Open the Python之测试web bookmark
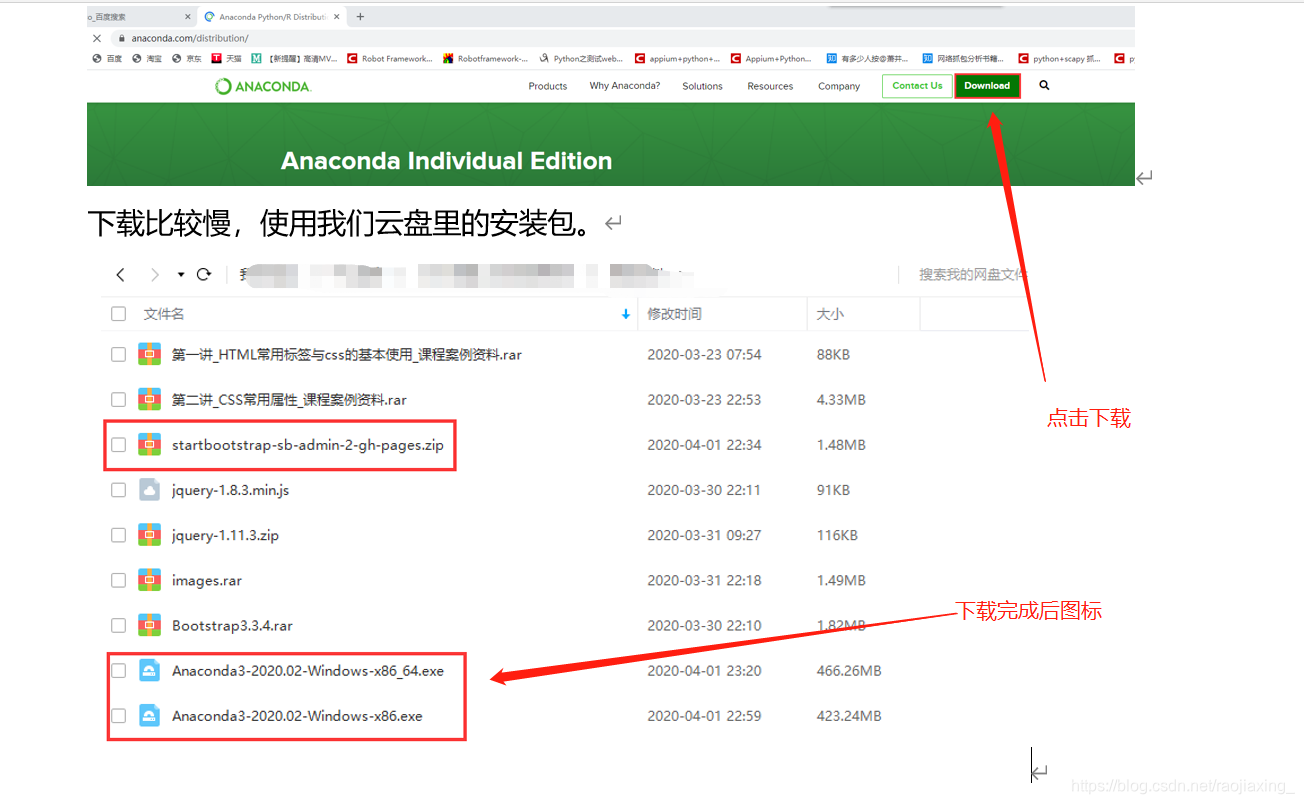The image size is (1304, 804). (581, 59)
